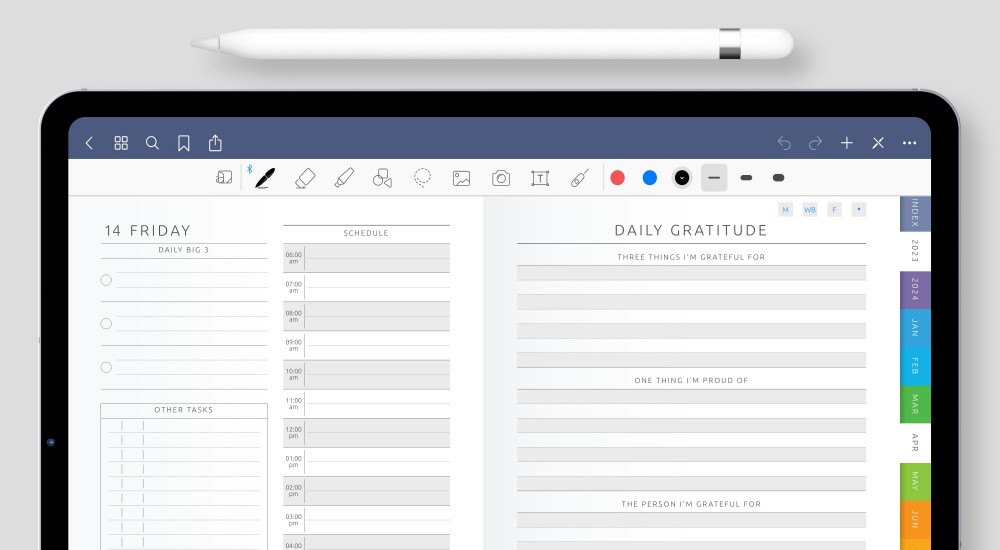Choose the black pen color swatch
The image size is (1000, 550).
(682, 178)
